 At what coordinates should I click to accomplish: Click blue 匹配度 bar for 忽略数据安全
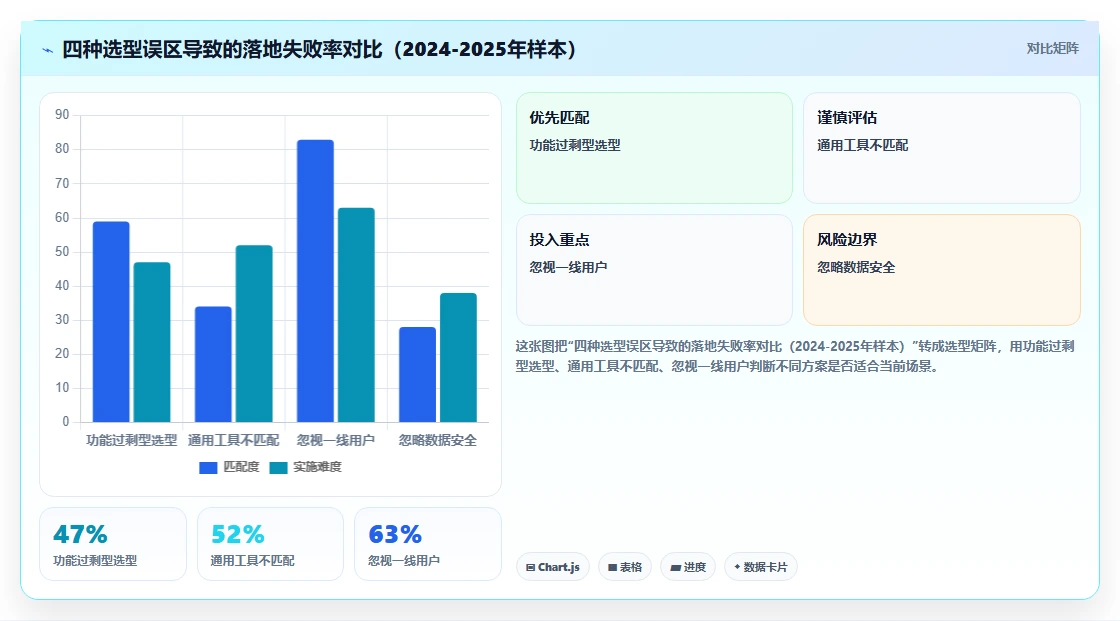point(418,374)
